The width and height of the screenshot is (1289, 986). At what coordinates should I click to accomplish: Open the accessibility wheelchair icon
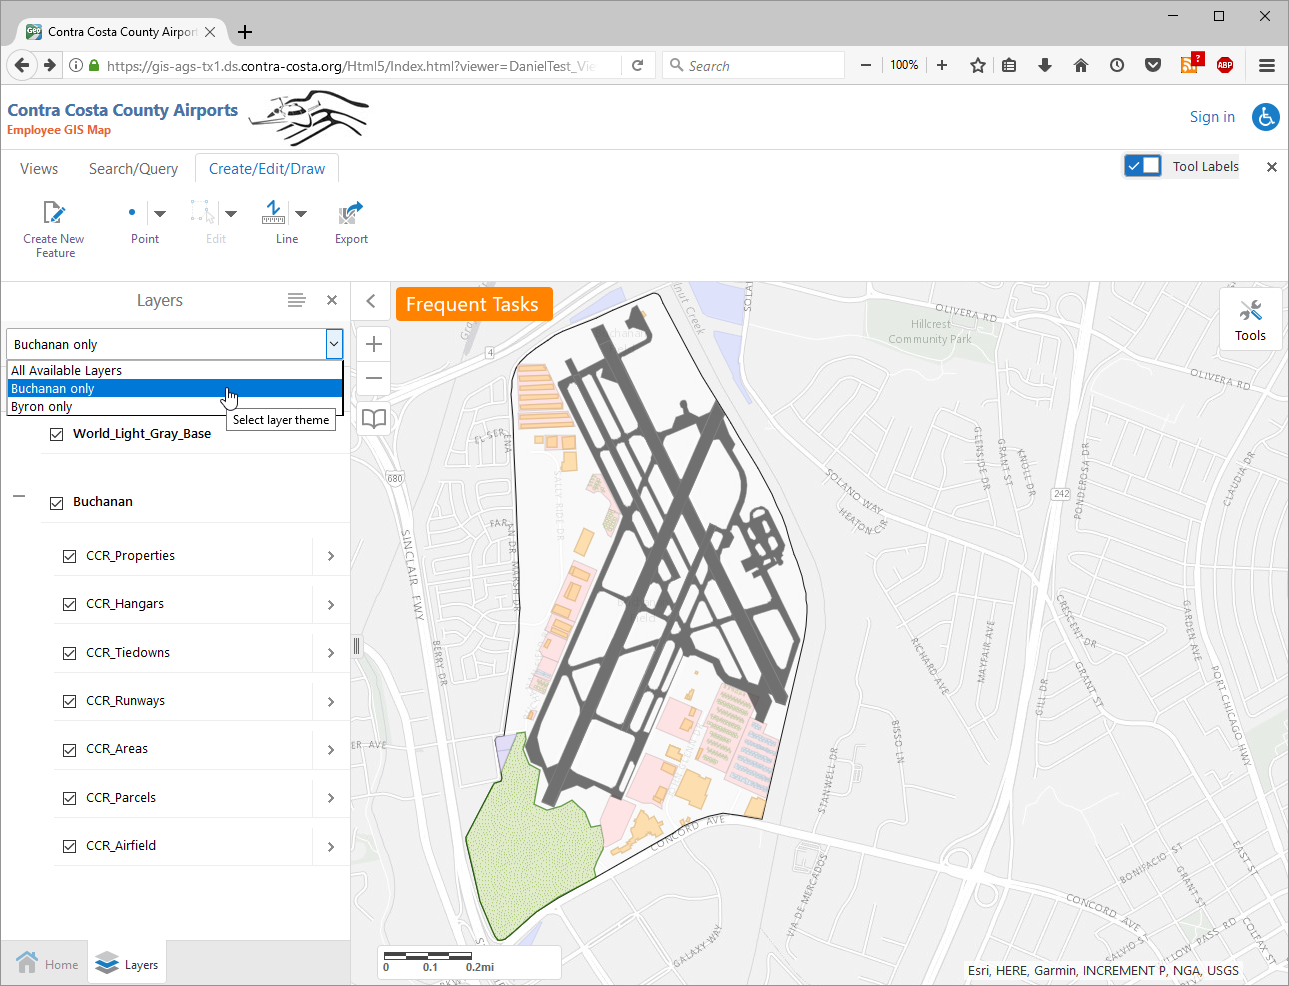pyautogui.click(x=1266, y=117)
